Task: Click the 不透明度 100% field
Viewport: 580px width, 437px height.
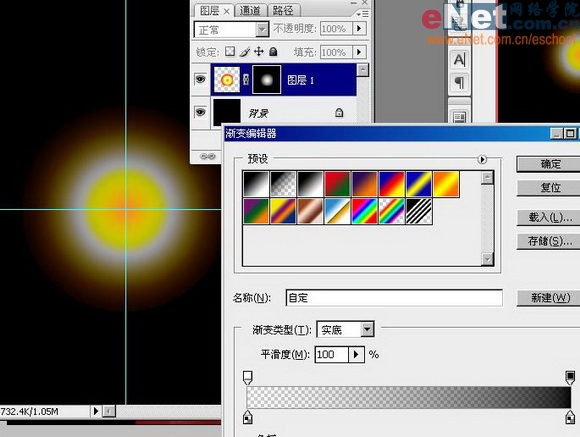Action: point(336,28)
